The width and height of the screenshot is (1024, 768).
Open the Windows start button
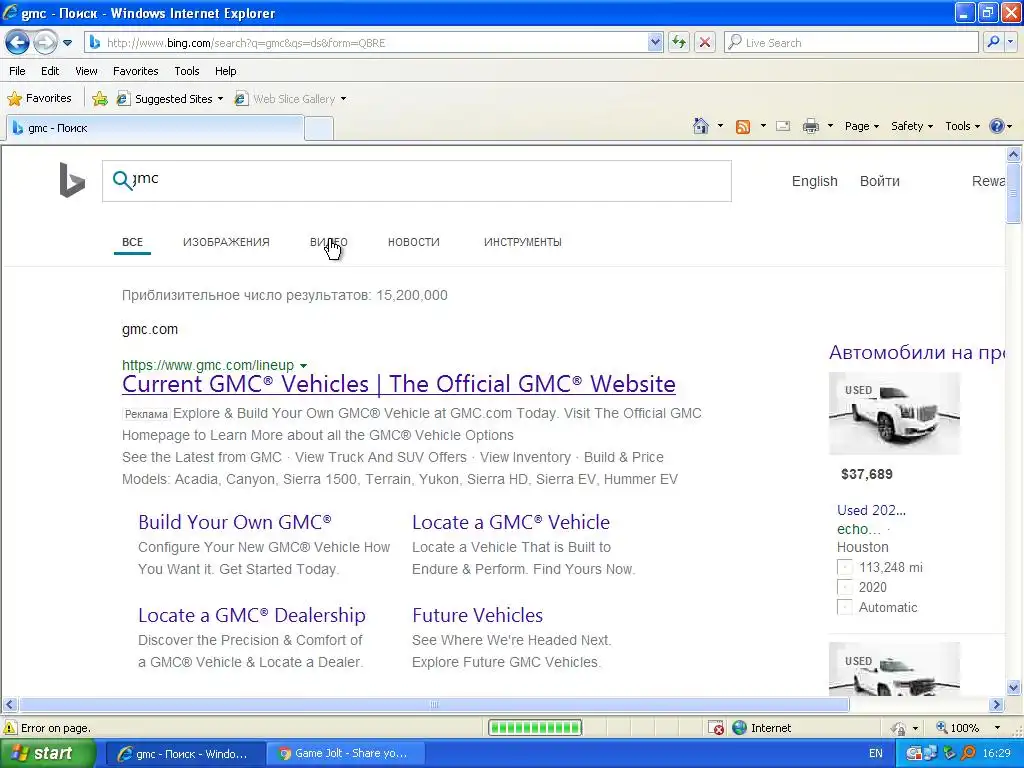tap(48, 754)
